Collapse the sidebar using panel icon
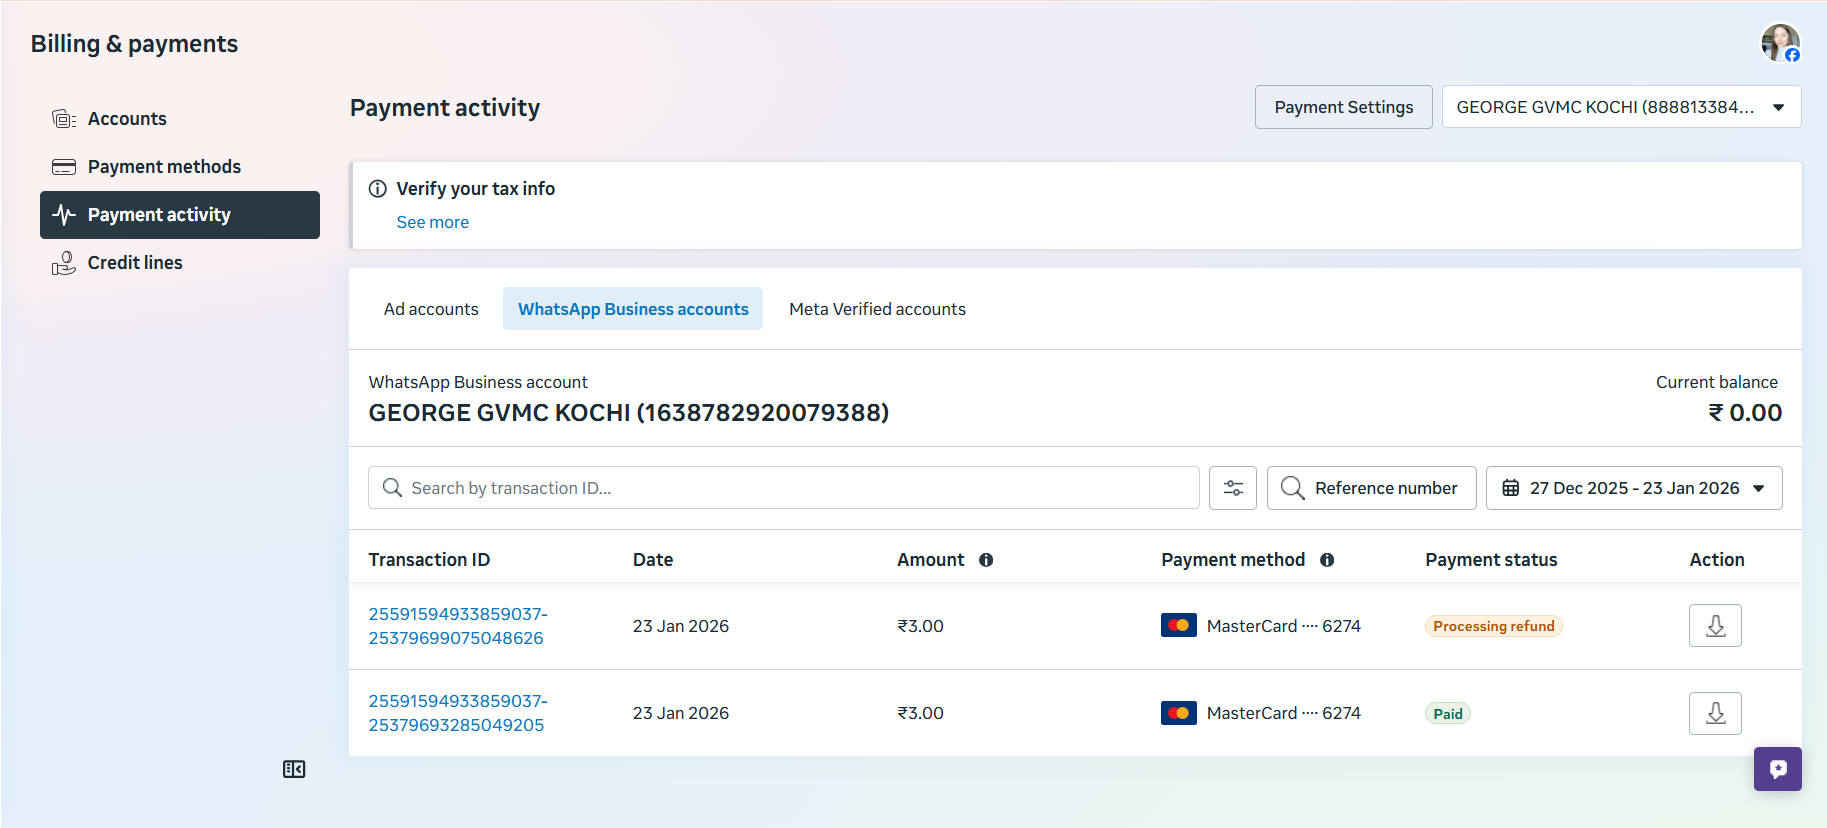 click(294, 769)
